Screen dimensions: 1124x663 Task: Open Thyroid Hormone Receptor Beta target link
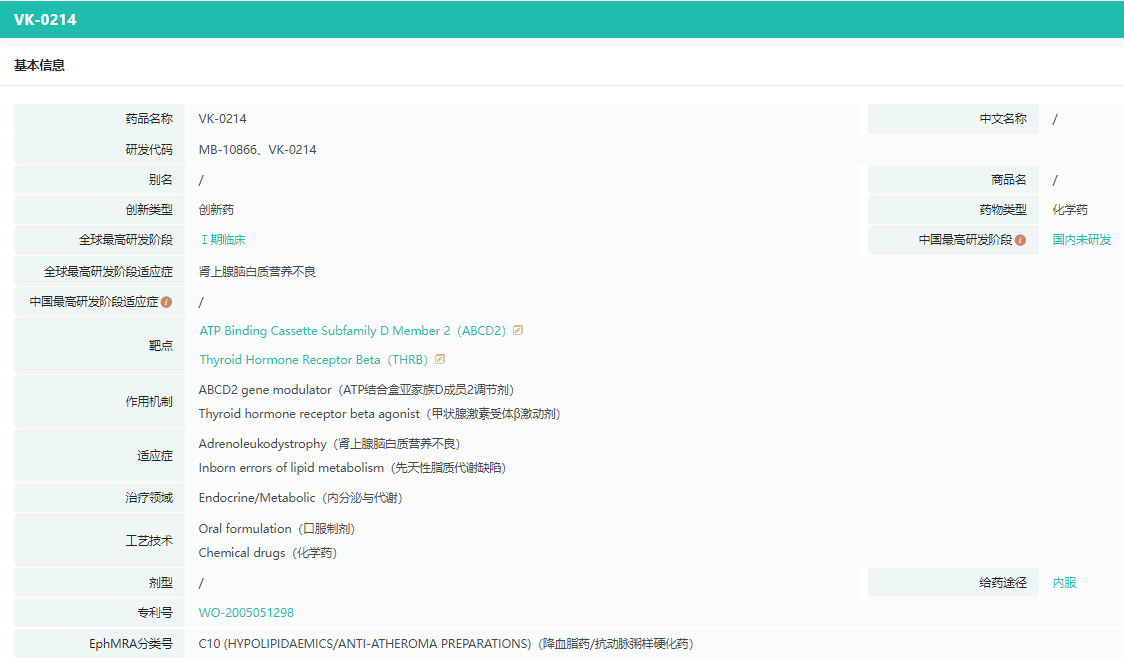coord(313,360)
